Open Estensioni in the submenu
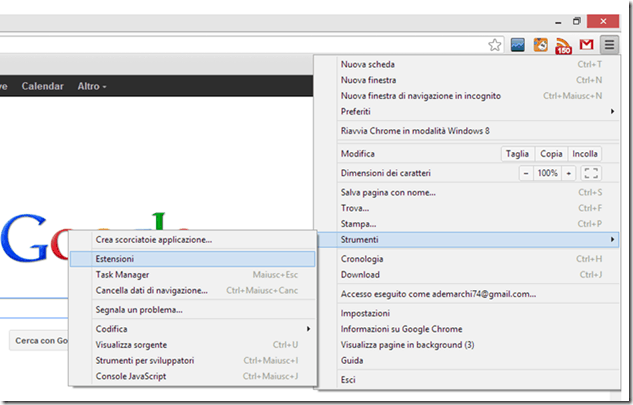Viewport: 633px width, 405px height. (x=193, y=259)
